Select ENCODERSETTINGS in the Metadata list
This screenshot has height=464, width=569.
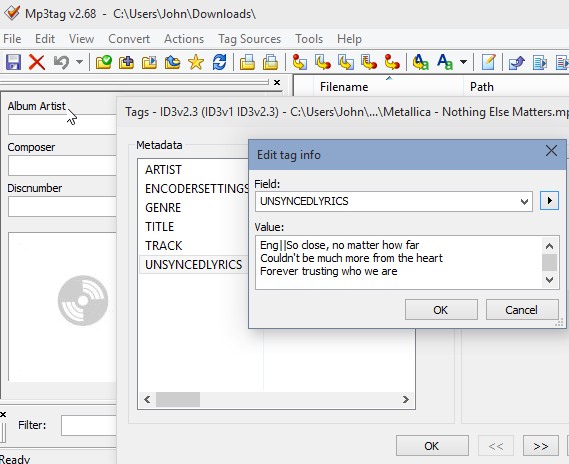(x=196, y=189)
